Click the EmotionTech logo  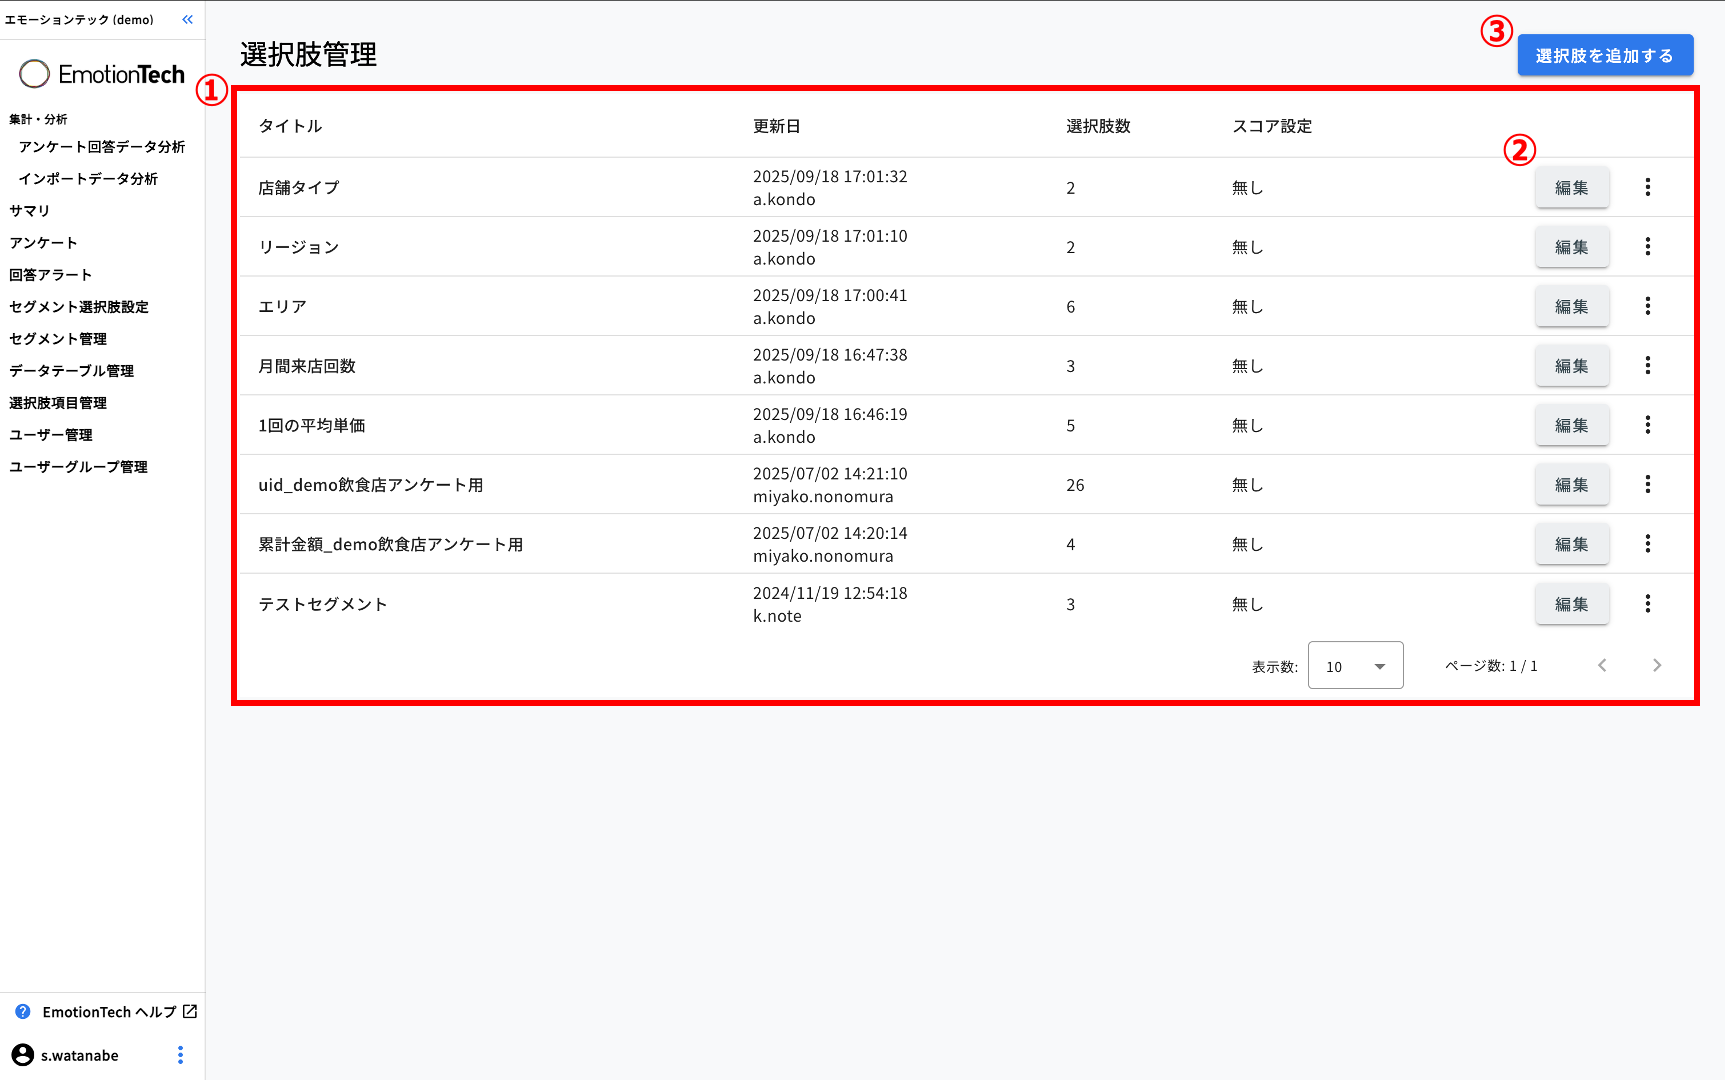[102, 74]
